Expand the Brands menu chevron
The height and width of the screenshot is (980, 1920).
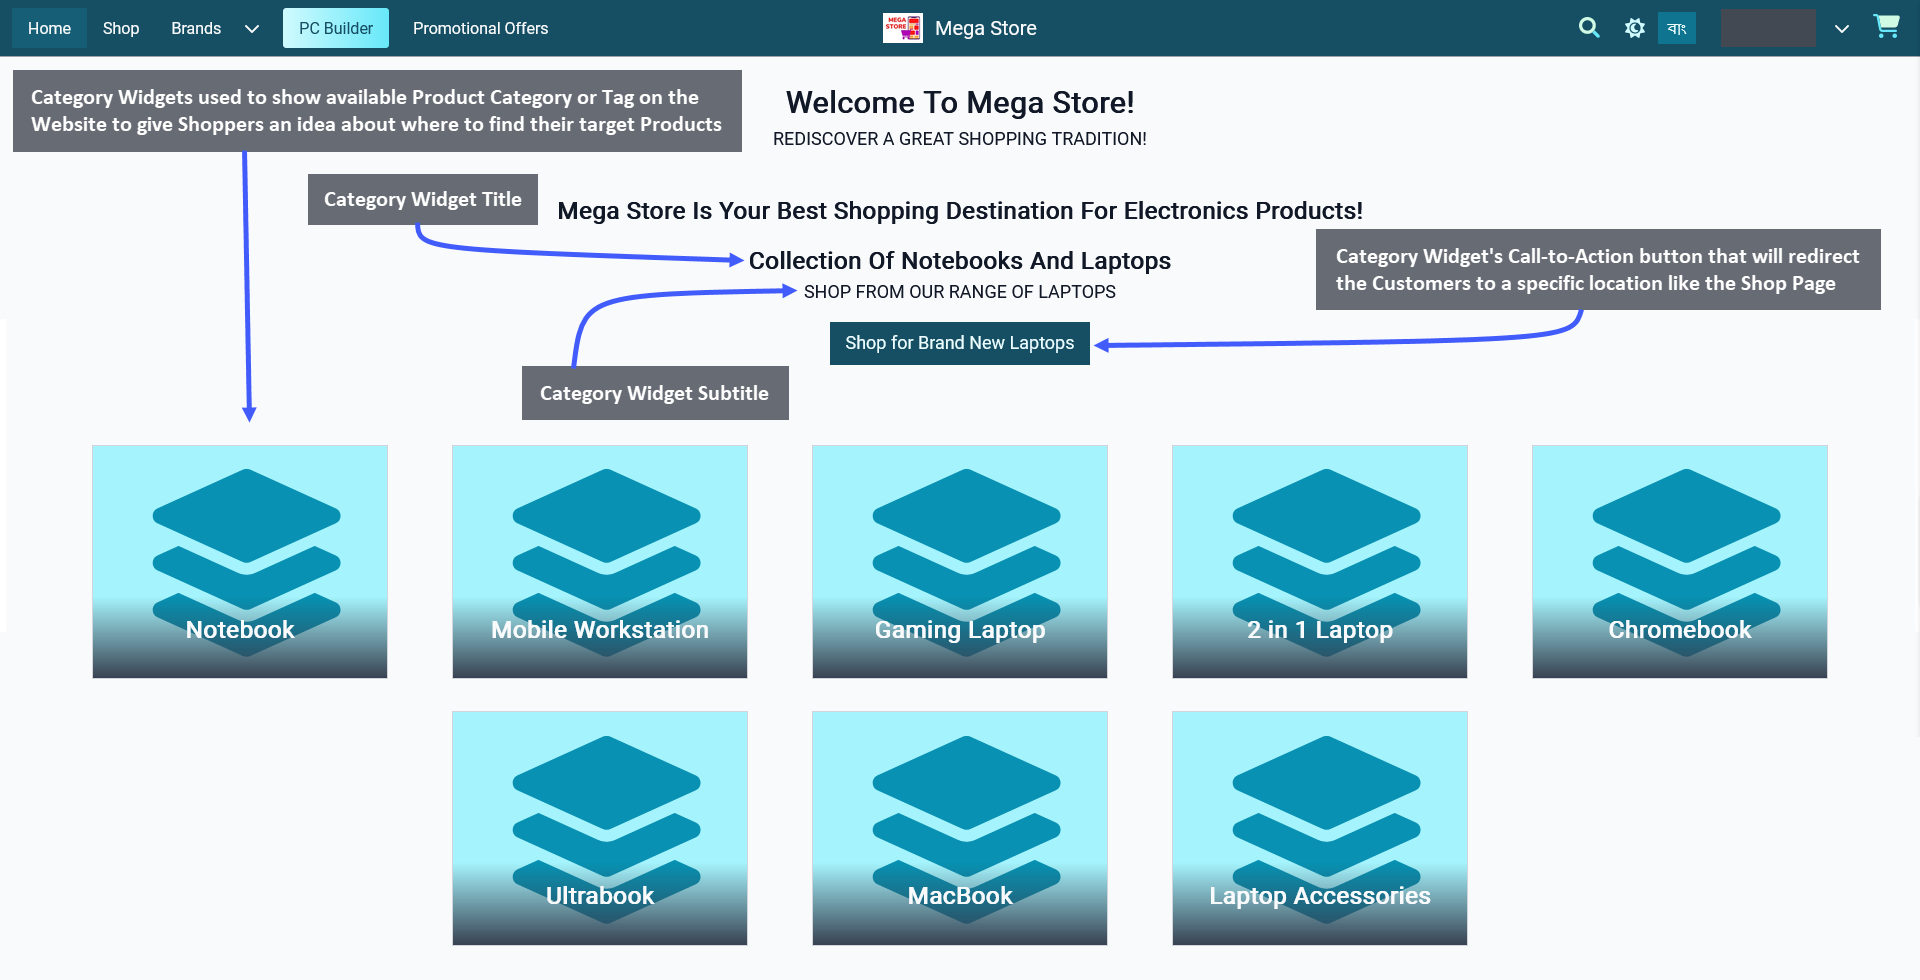[x=252, y=29]
